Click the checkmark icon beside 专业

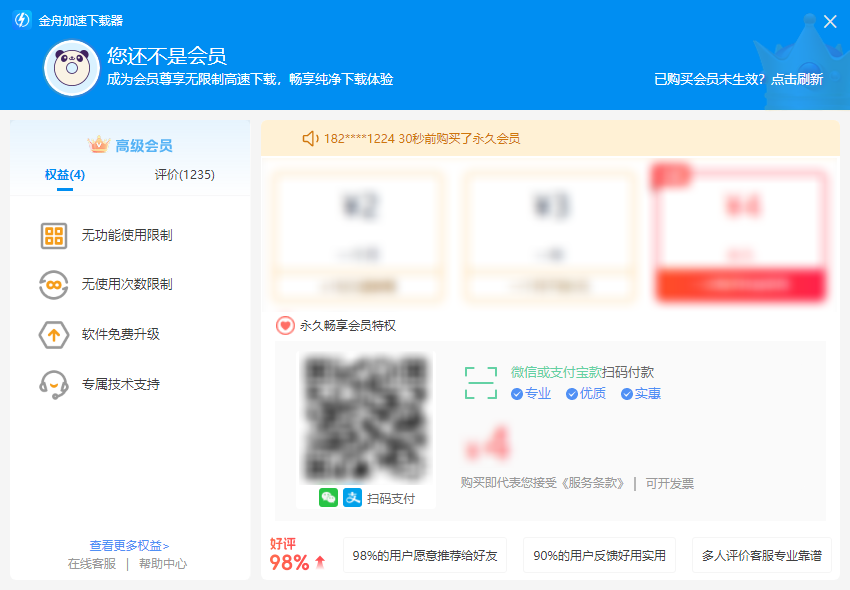[517, 394]
